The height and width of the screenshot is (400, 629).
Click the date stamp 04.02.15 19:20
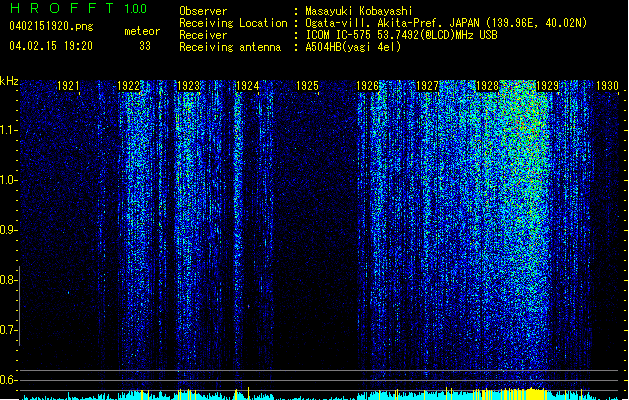pos(51,46)
